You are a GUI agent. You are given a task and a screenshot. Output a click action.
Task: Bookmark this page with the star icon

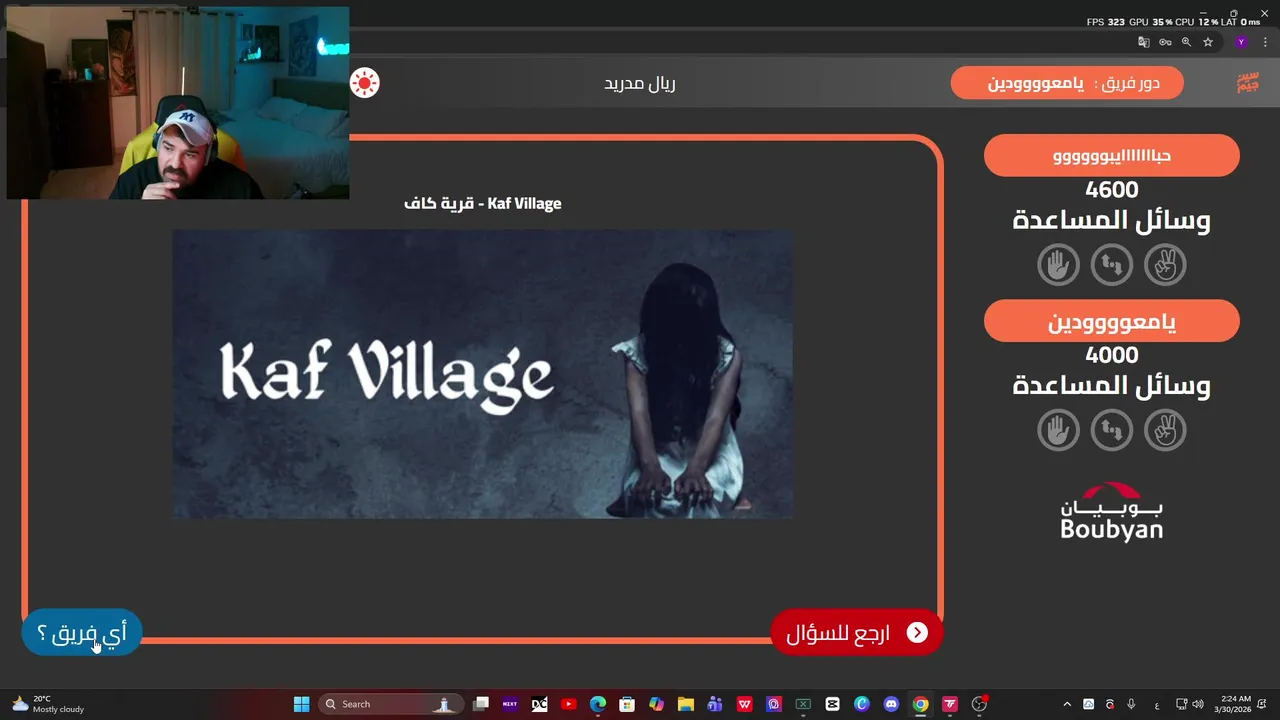pyautogui.click(x=1208, y=42)
